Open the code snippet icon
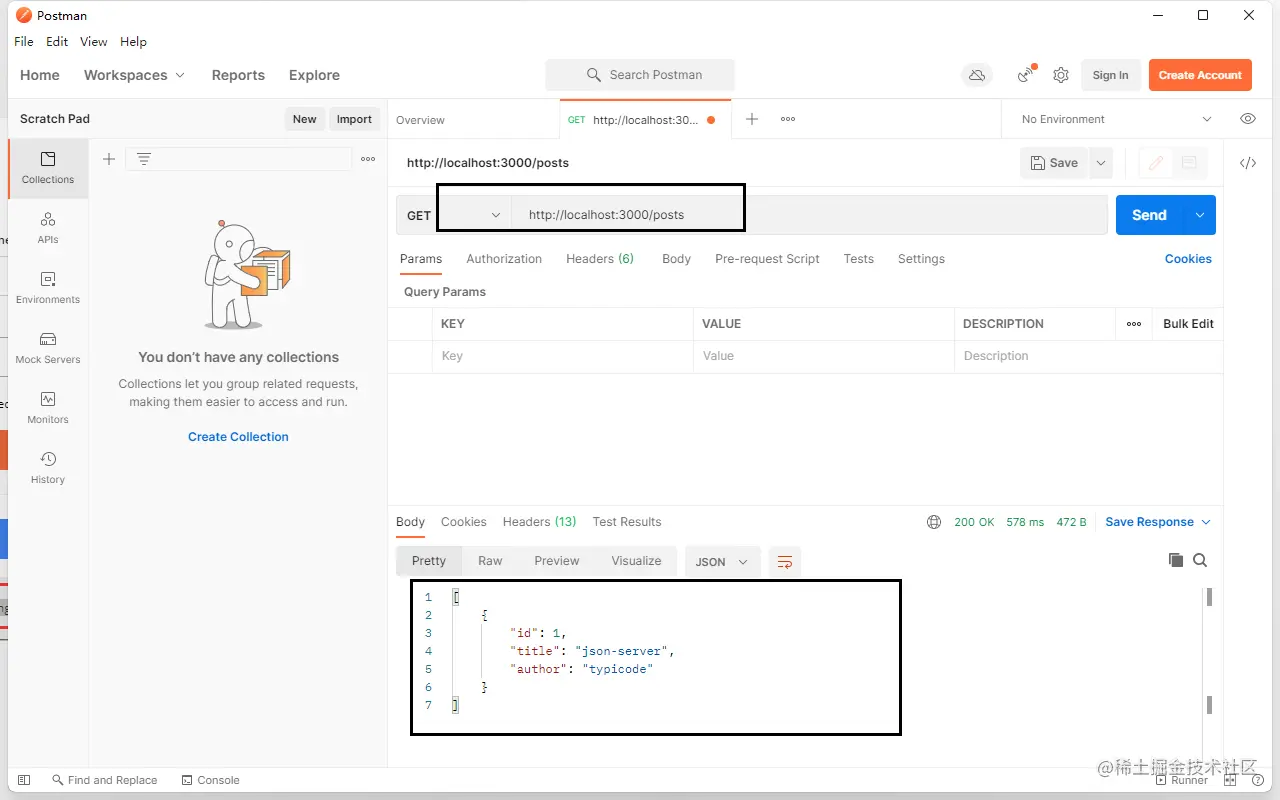The image size is (1280, 800). point(1248,163)
